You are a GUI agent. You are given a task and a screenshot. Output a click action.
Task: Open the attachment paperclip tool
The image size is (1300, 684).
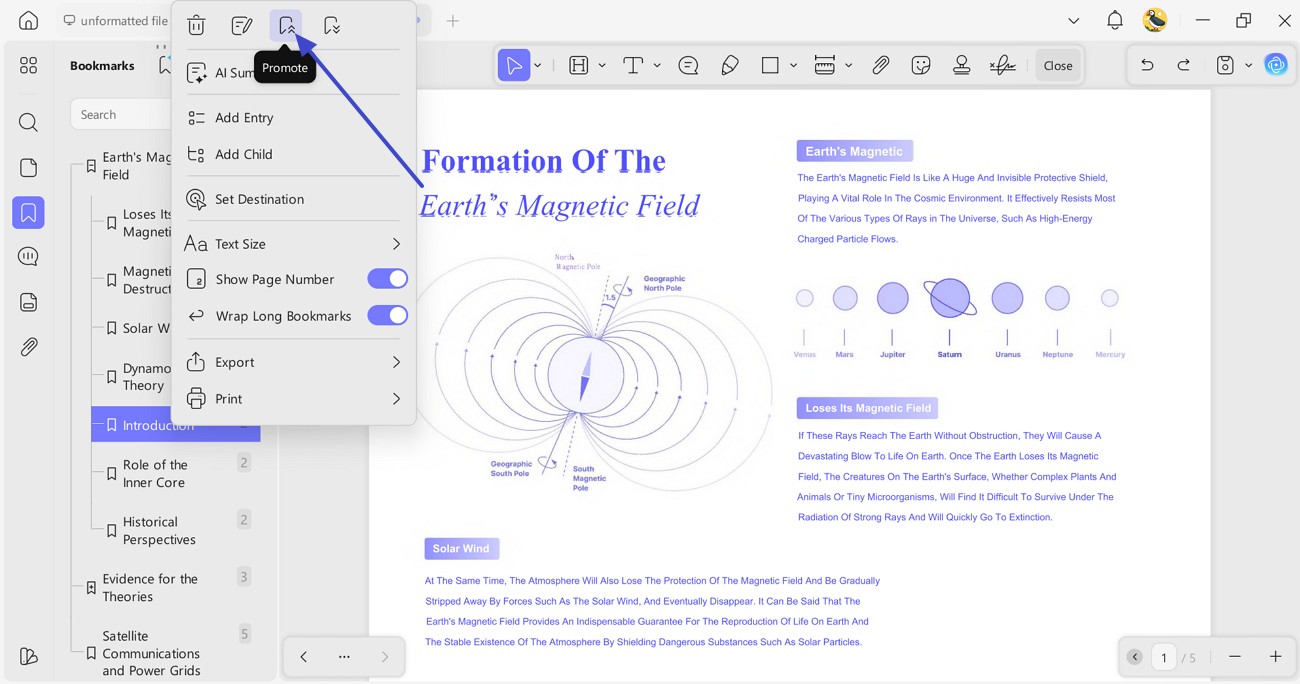[x=880, y=65]
